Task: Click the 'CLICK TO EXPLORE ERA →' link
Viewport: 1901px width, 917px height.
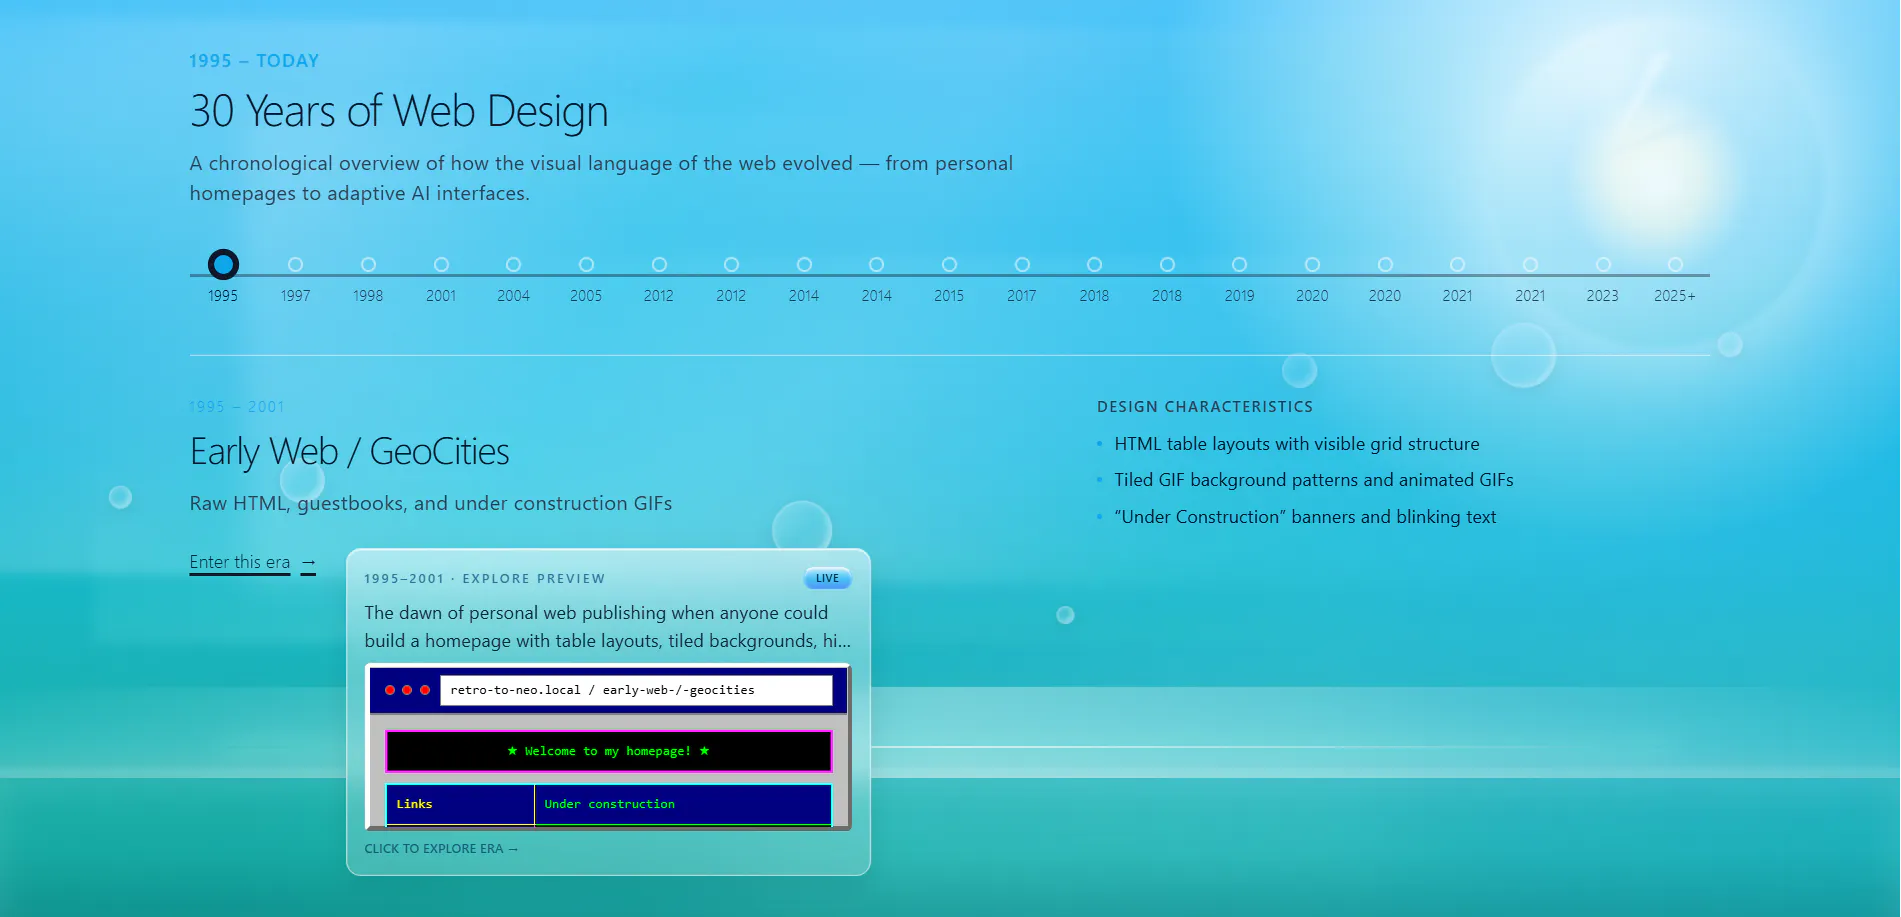Action: [x=441, y=849]
